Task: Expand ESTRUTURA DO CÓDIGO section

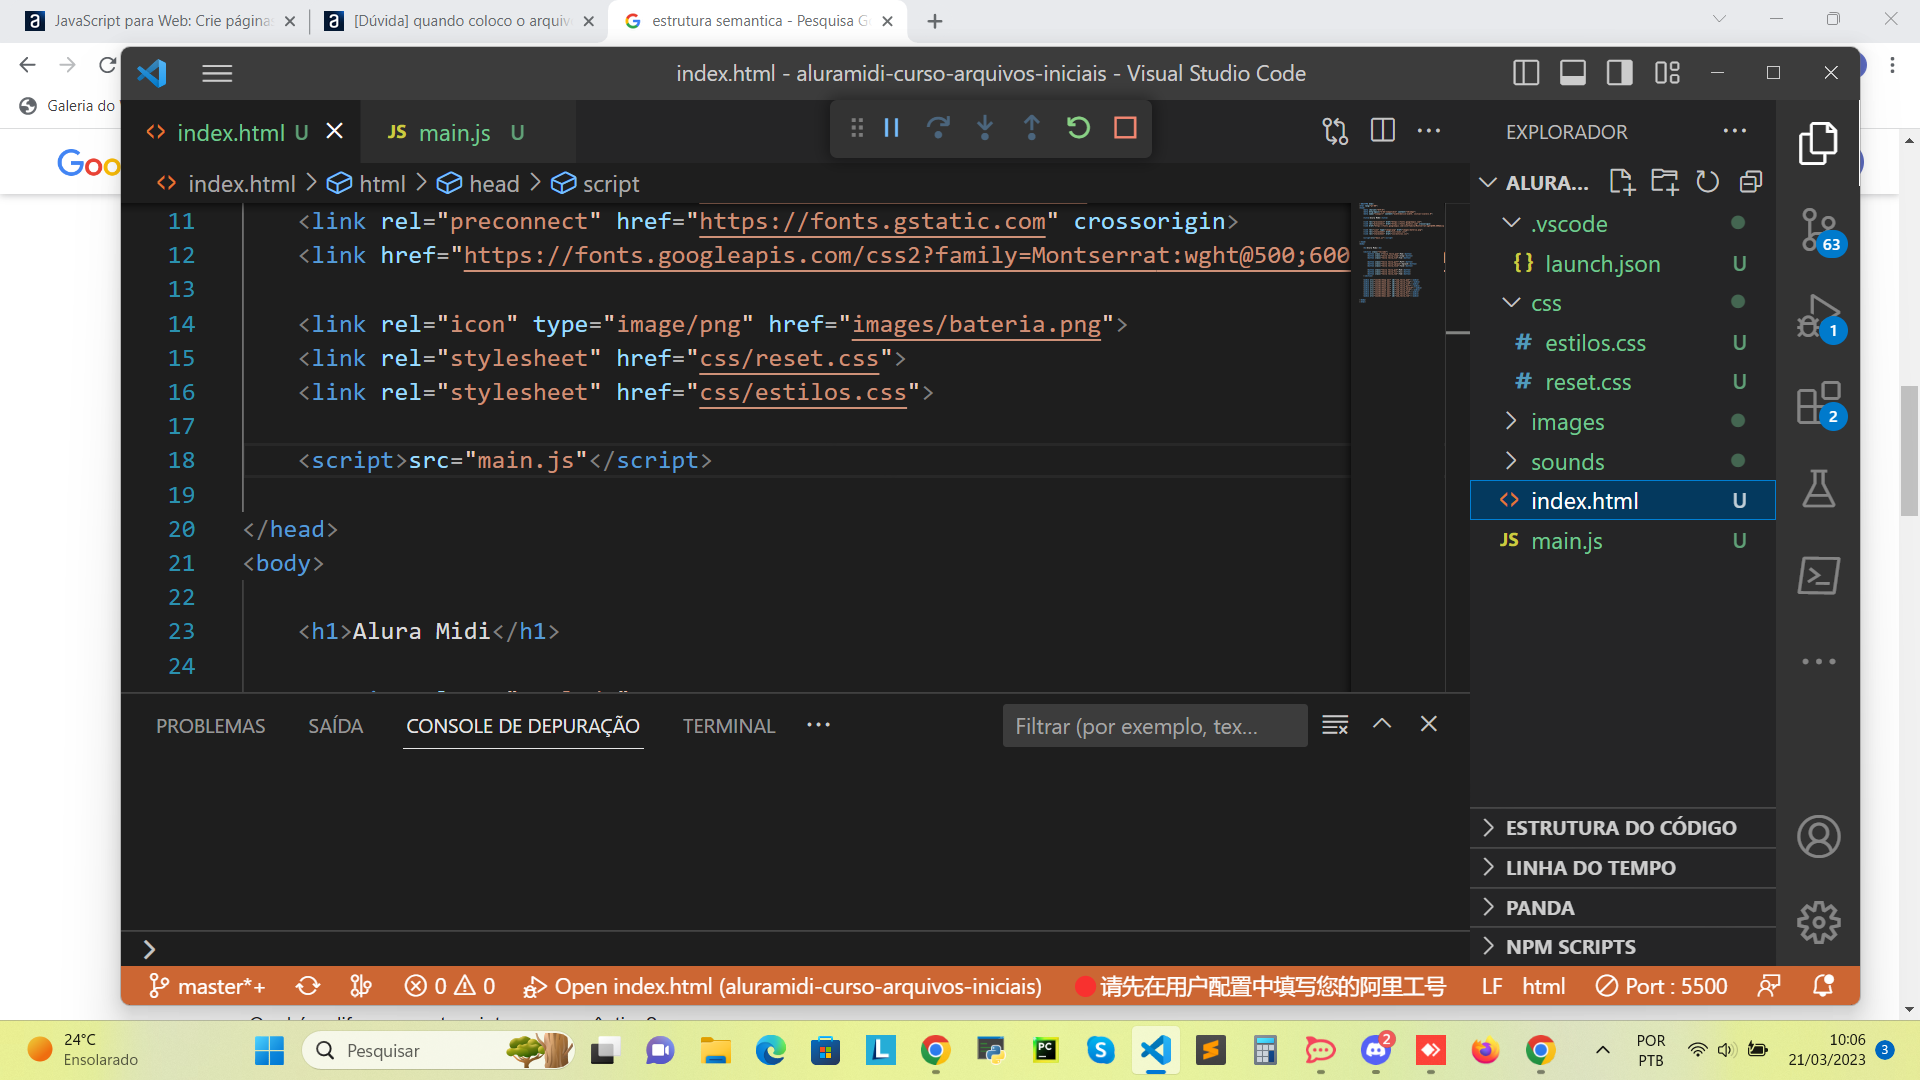Action: point(1622,828)
